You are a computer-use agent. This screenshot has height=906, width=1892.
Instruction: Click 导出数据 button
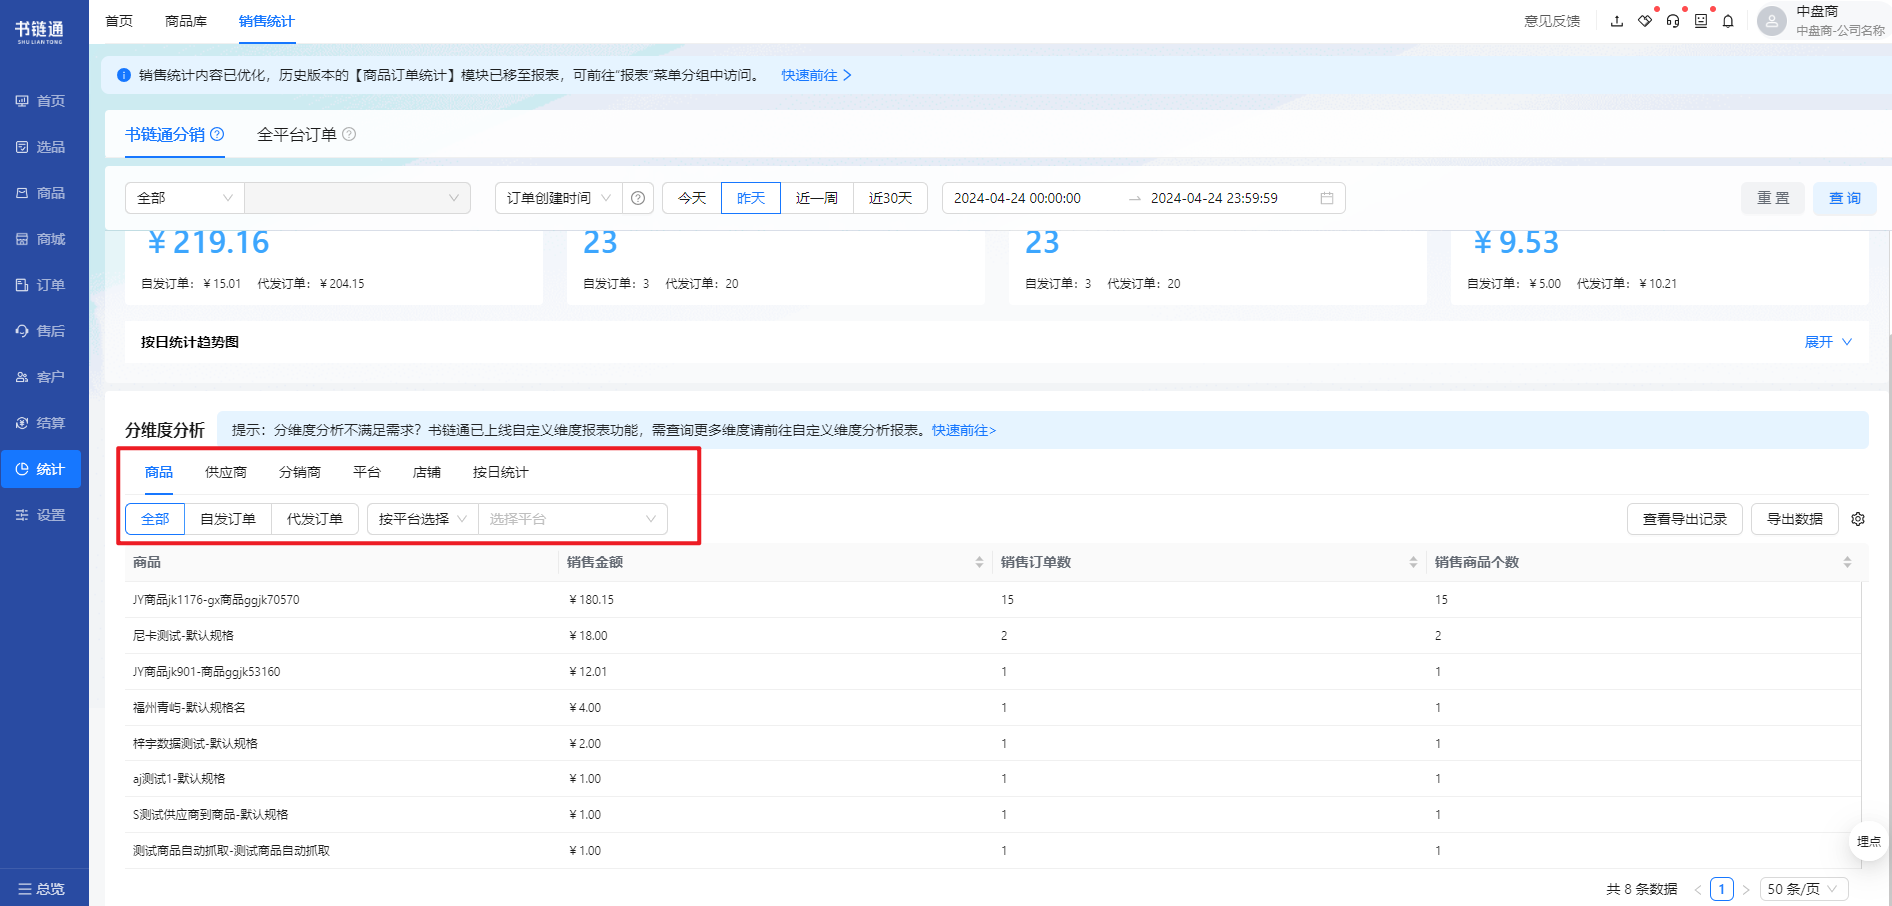pos(1795,519)
